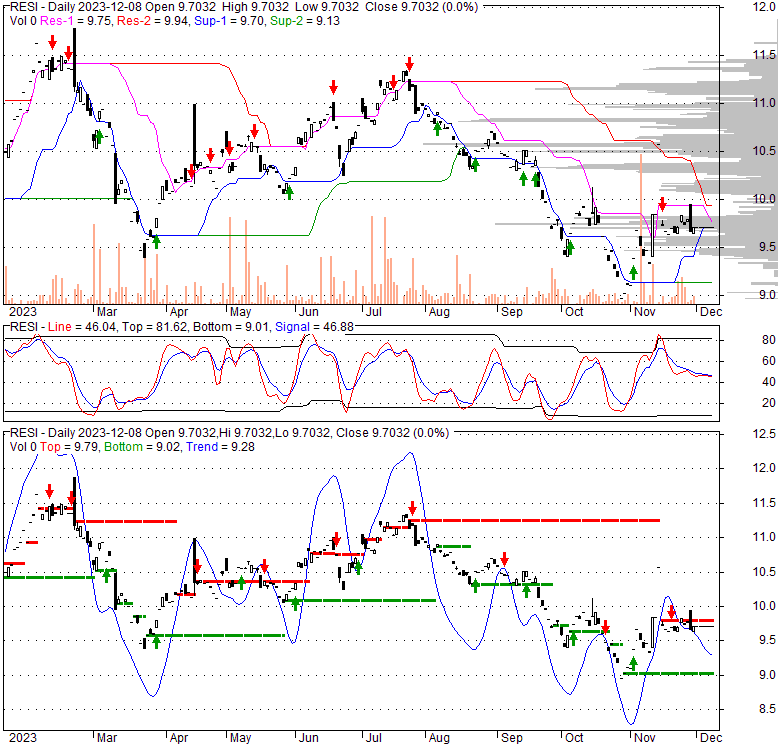The image size is (780, 745).
Task: Click the 10.0 axis label of lower trend chart
Action: (764, 606)
